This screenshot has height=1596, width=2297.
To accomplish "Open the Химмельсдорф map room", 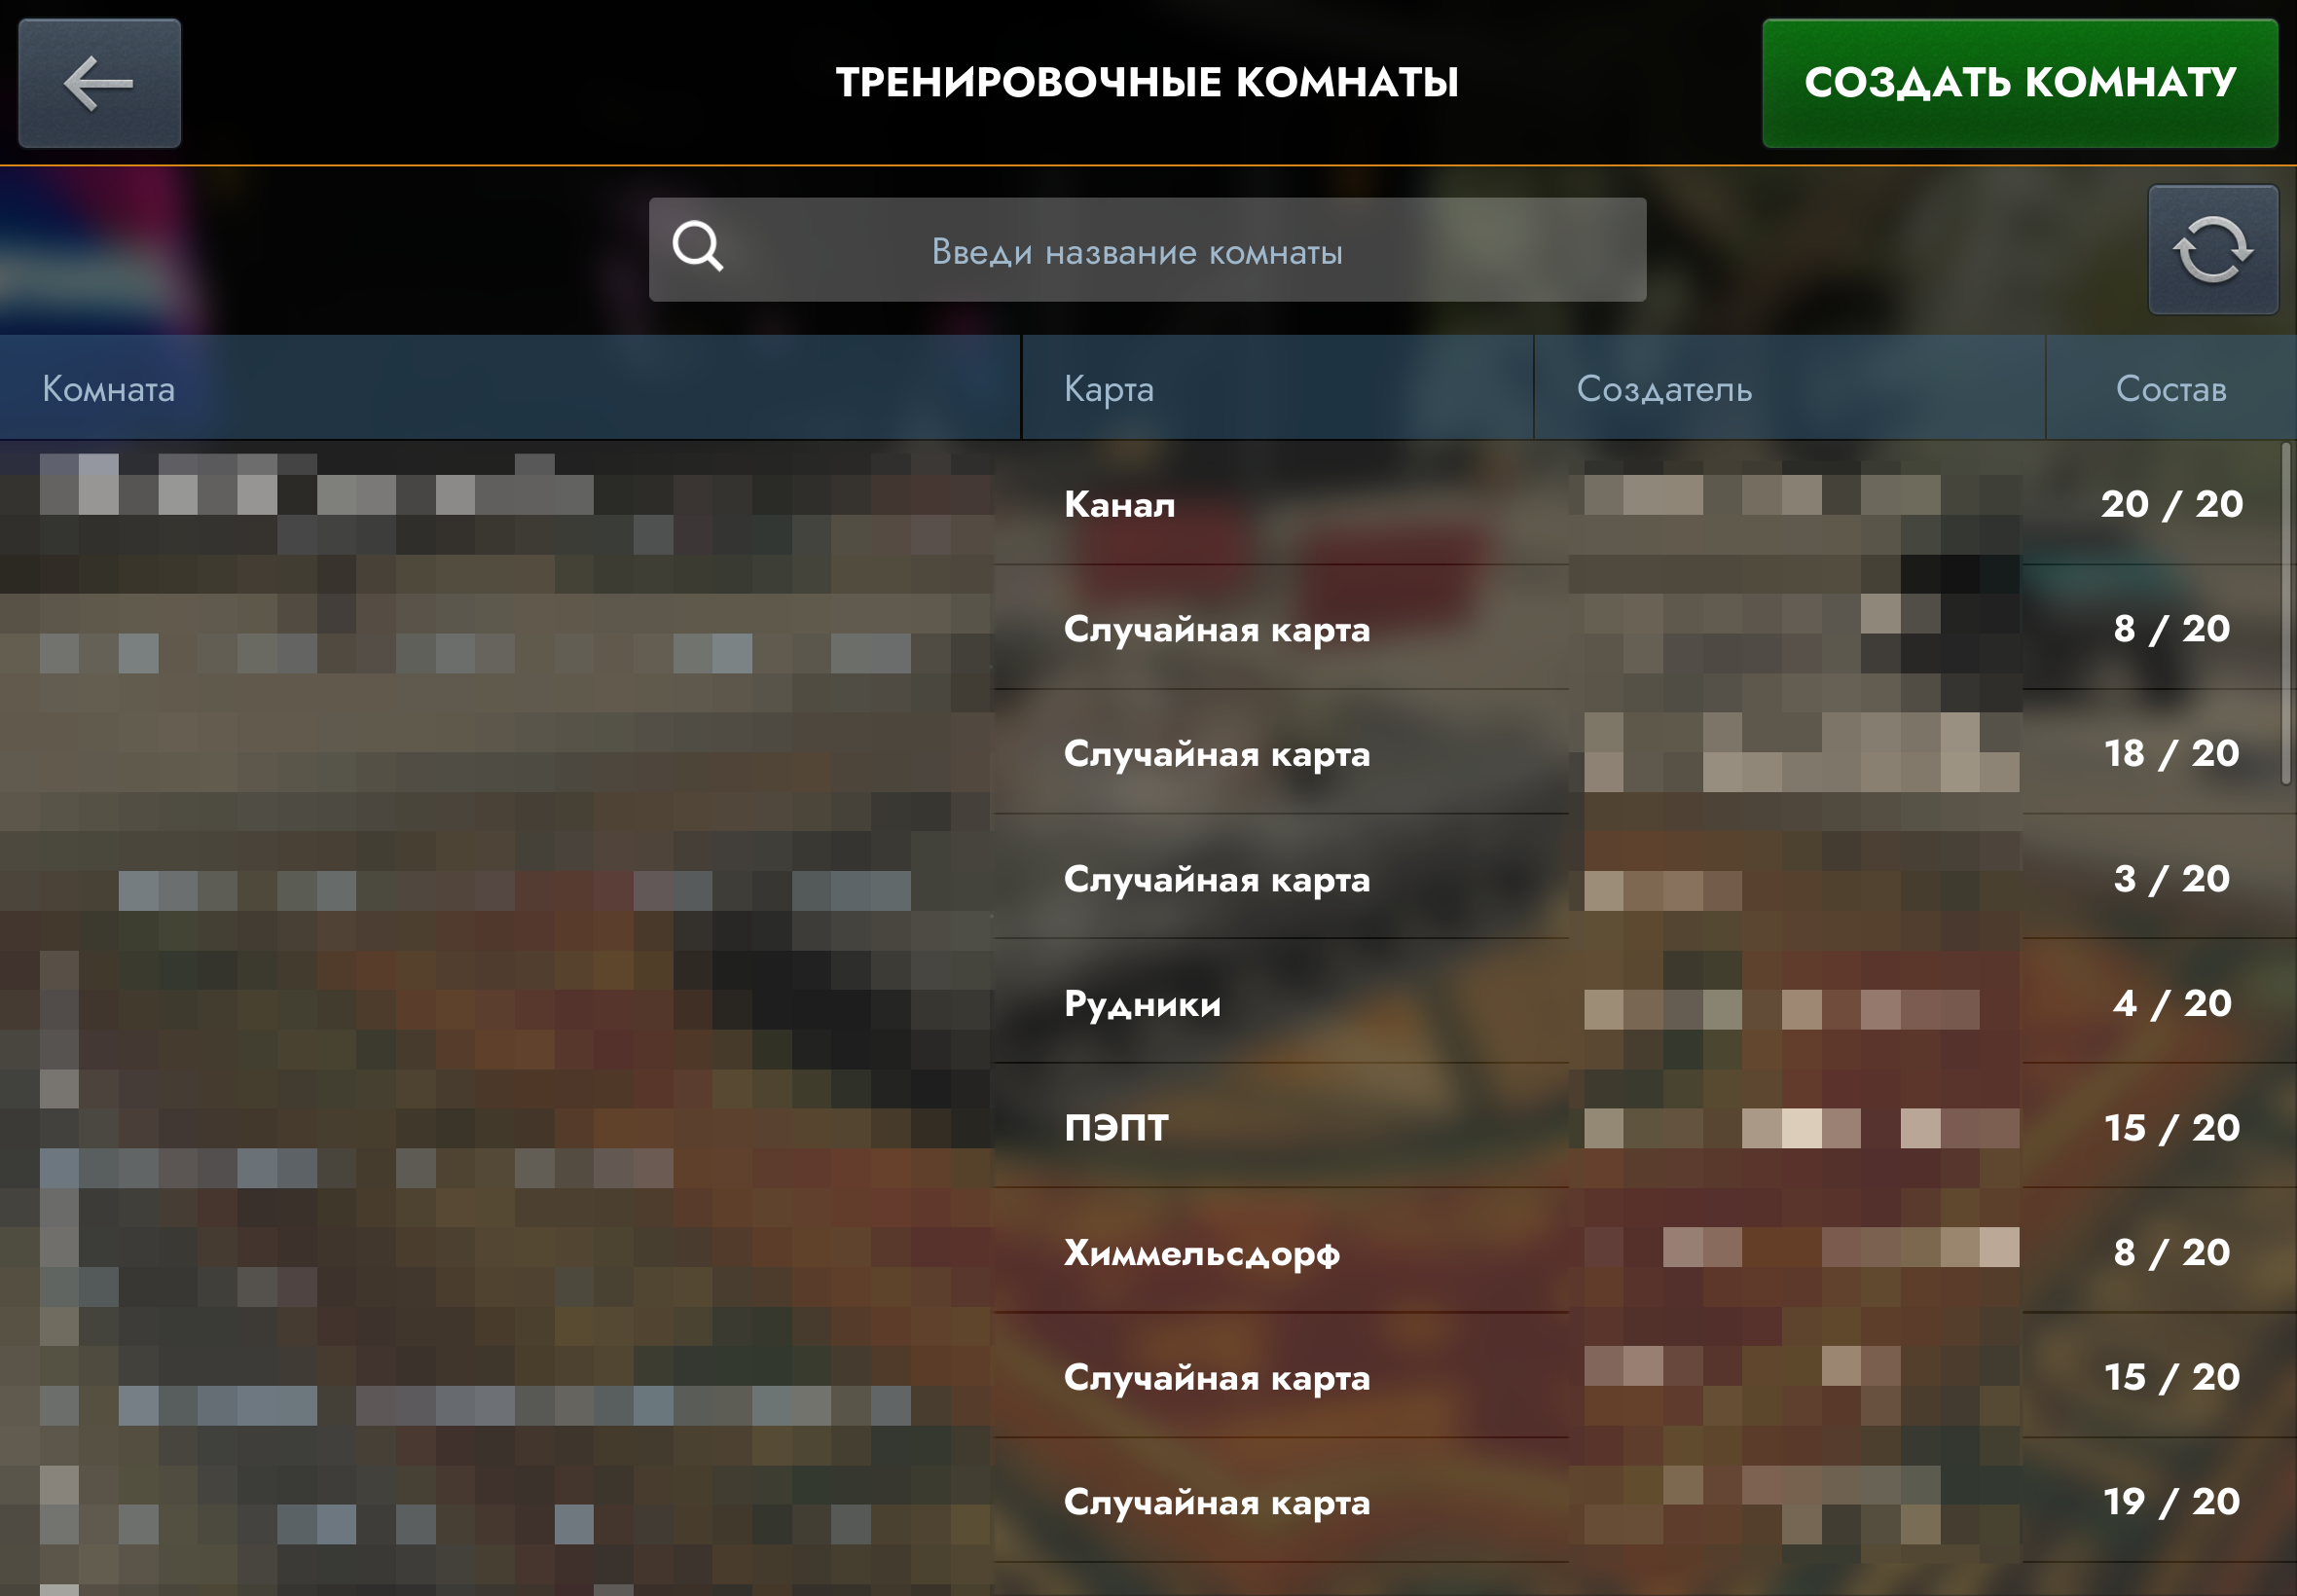I will [1148, 1252].
